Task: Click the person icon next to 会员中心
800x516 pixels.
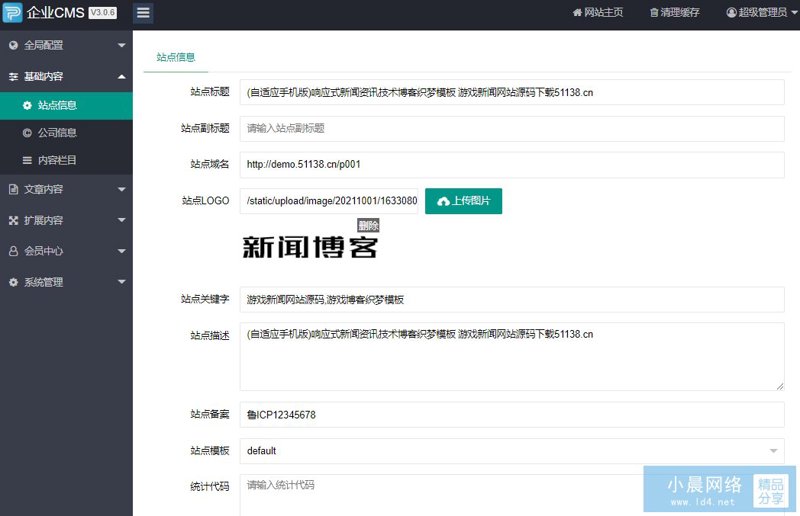Action: click(13, 251)
